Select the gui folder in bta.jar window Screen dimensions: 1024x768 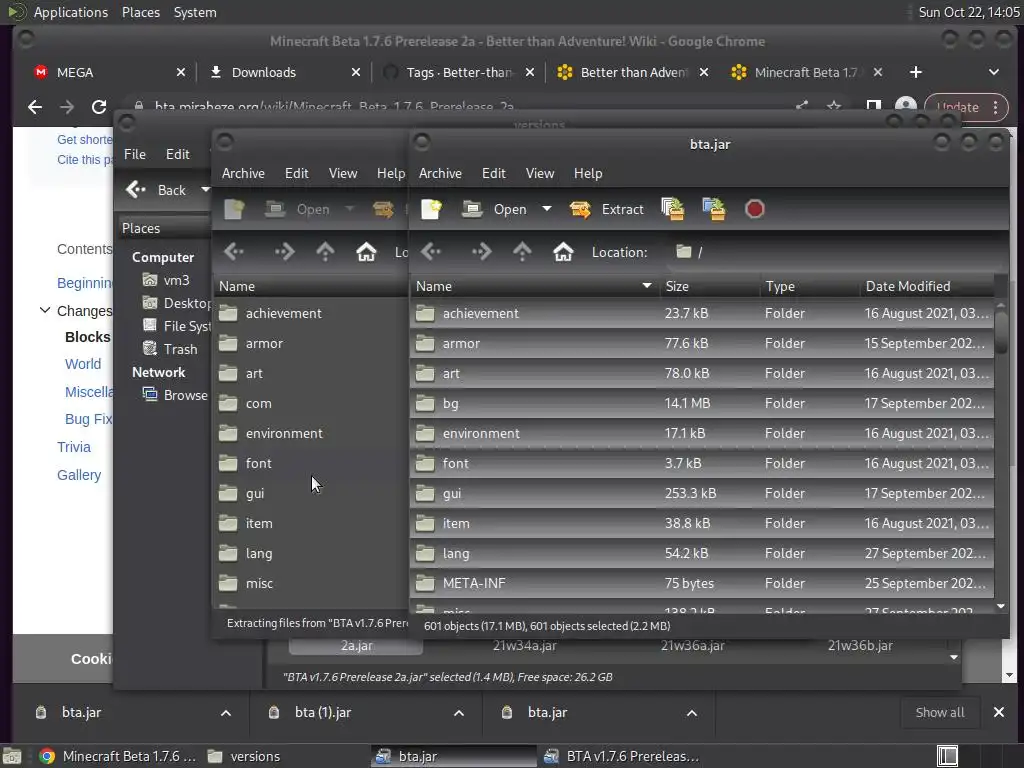701,494
